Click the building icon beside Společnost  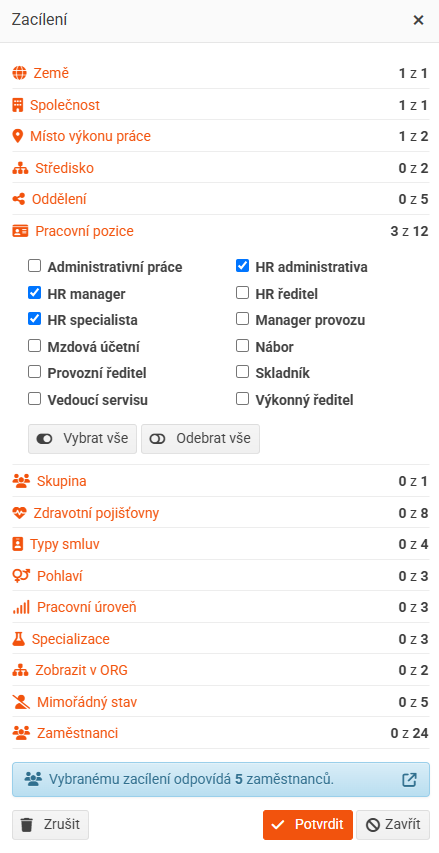click(18, 105)
